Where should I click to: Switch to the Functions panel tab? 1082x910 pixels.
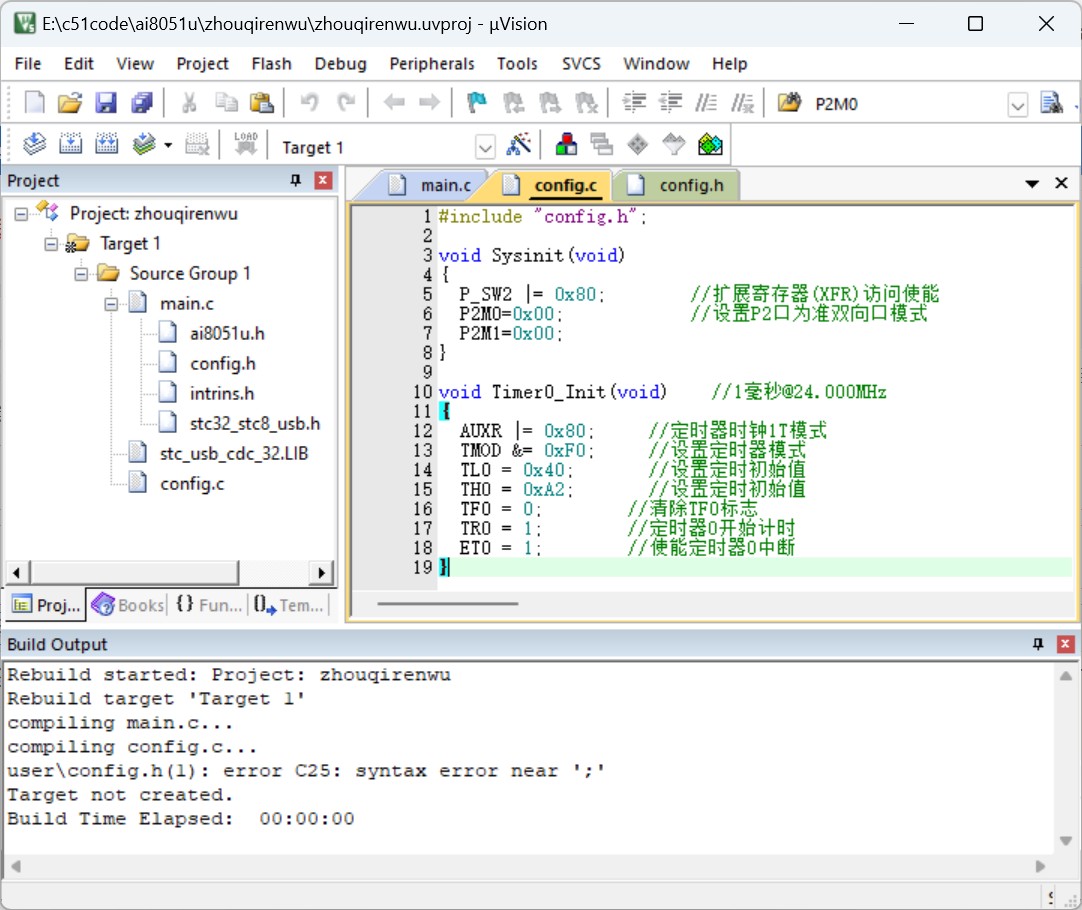(x=208, y=605)
